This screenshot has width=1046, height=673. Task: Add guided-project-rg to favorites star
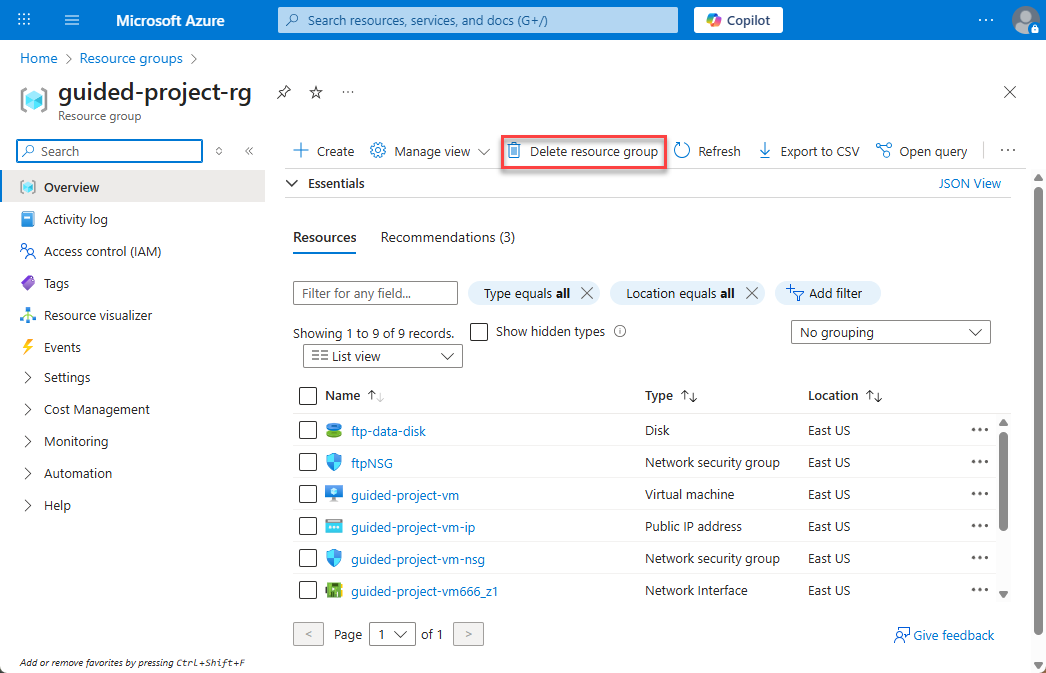tap(316, 92)
